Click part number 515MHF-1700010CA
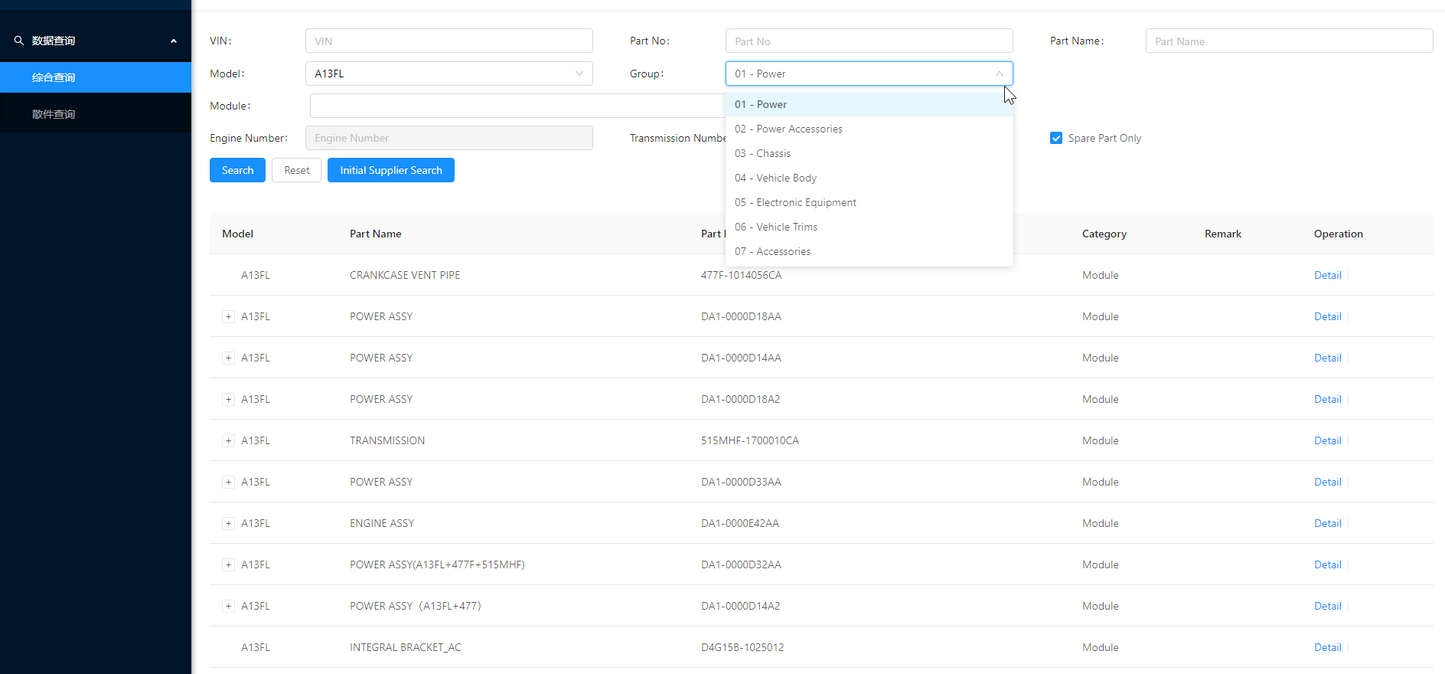The height and width of the screenshot is (674, 1445). [x=750, y=440]
